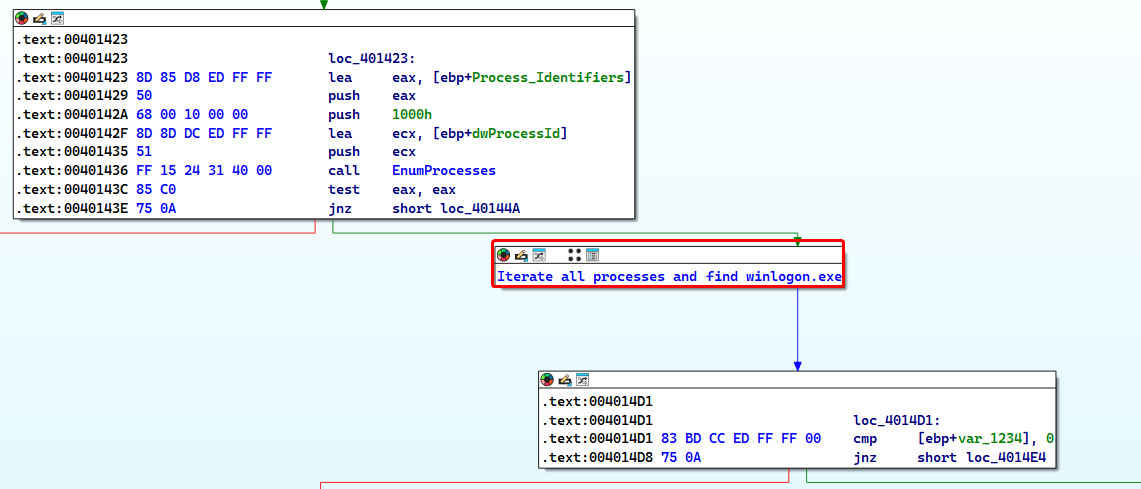1141x489 pixels.
Task: Open node color picker in loc_401423 block
Action: (21, 18)
